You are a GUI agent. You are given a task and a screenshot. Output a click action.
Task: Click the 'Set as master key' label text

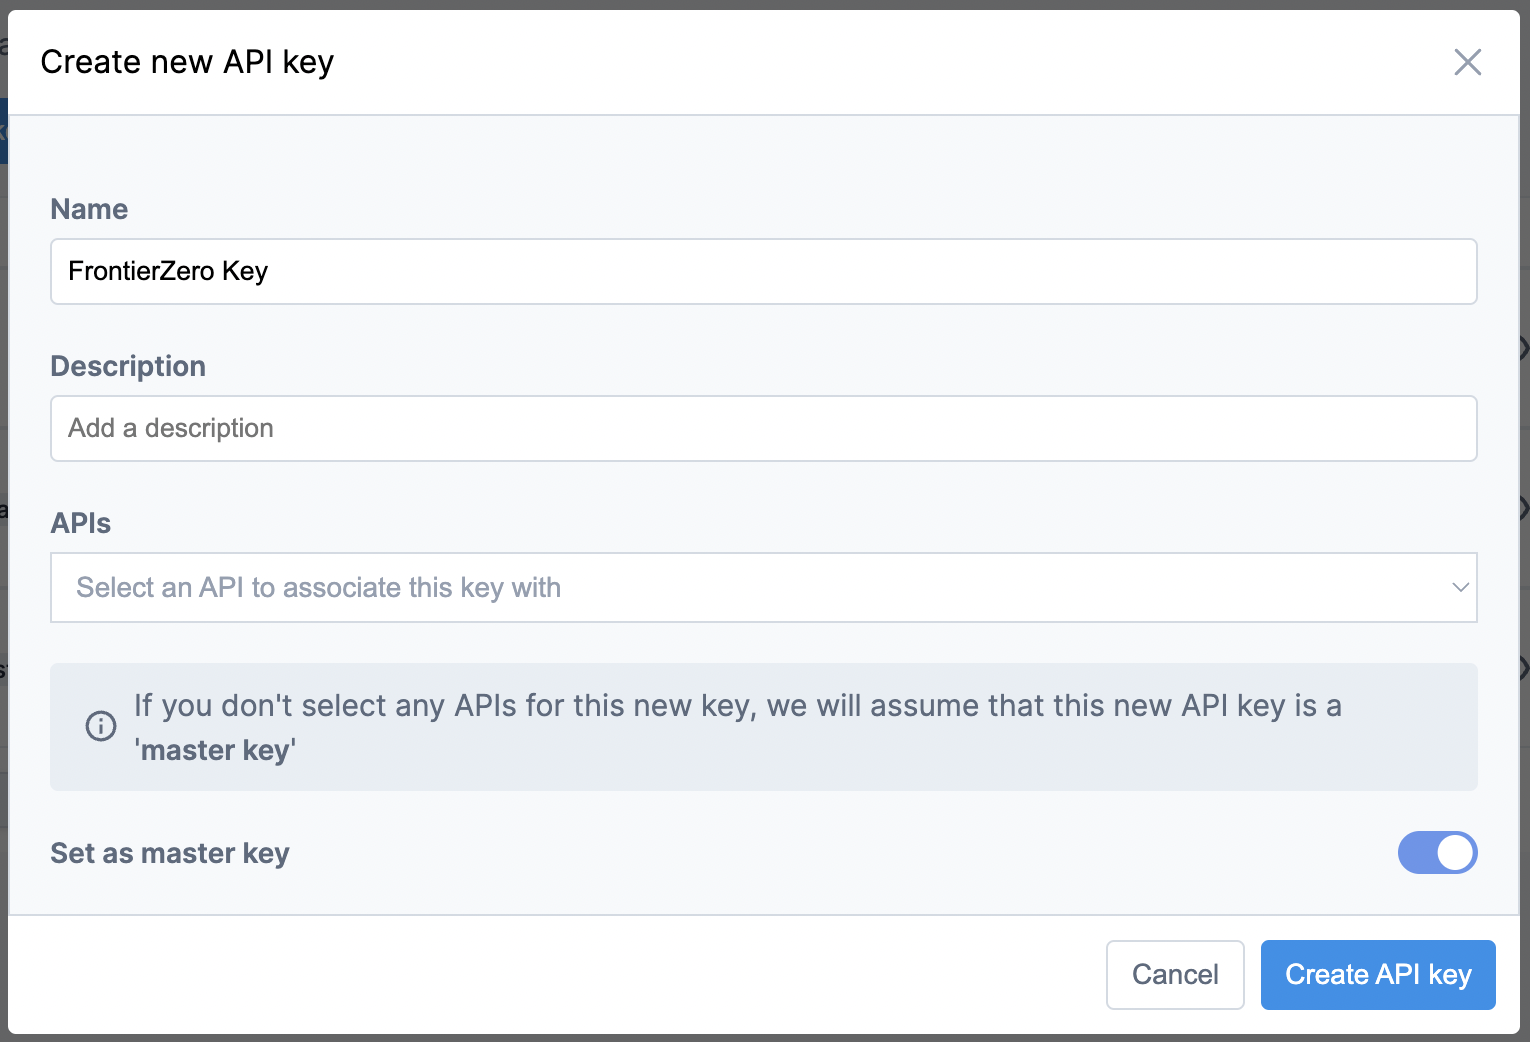tap(170, 853)
